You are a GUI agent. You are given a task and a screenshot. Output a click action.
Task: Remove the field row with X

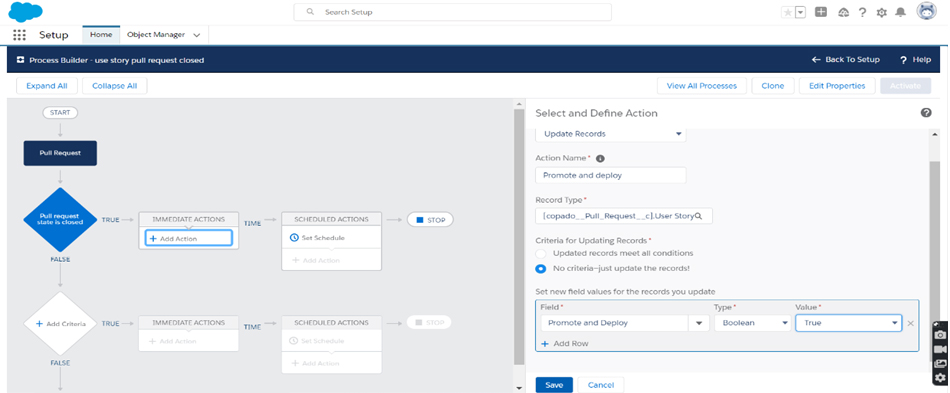coord(910,323)
